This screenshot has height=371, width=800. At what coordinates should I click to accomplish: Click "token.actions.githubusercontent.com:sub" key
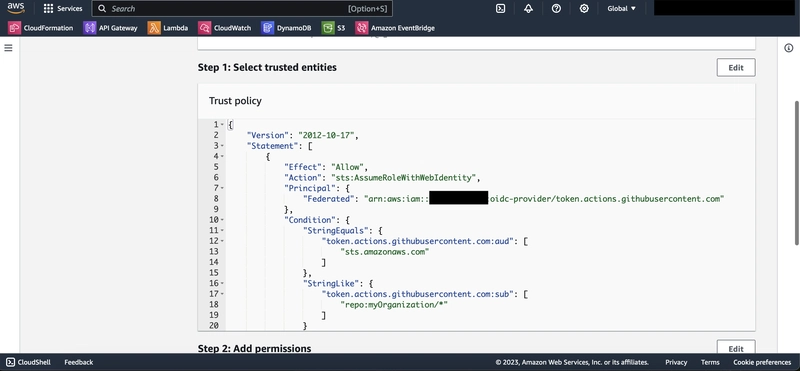tap(416, 294)
